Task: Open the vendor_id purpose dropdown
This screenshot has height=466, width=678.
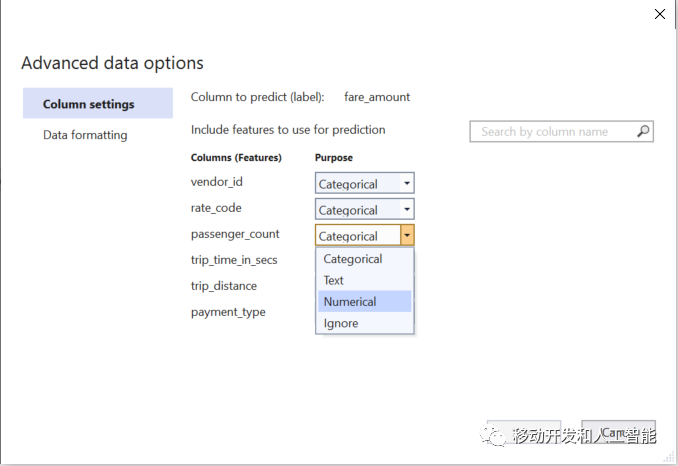Action: coord(364,183)
